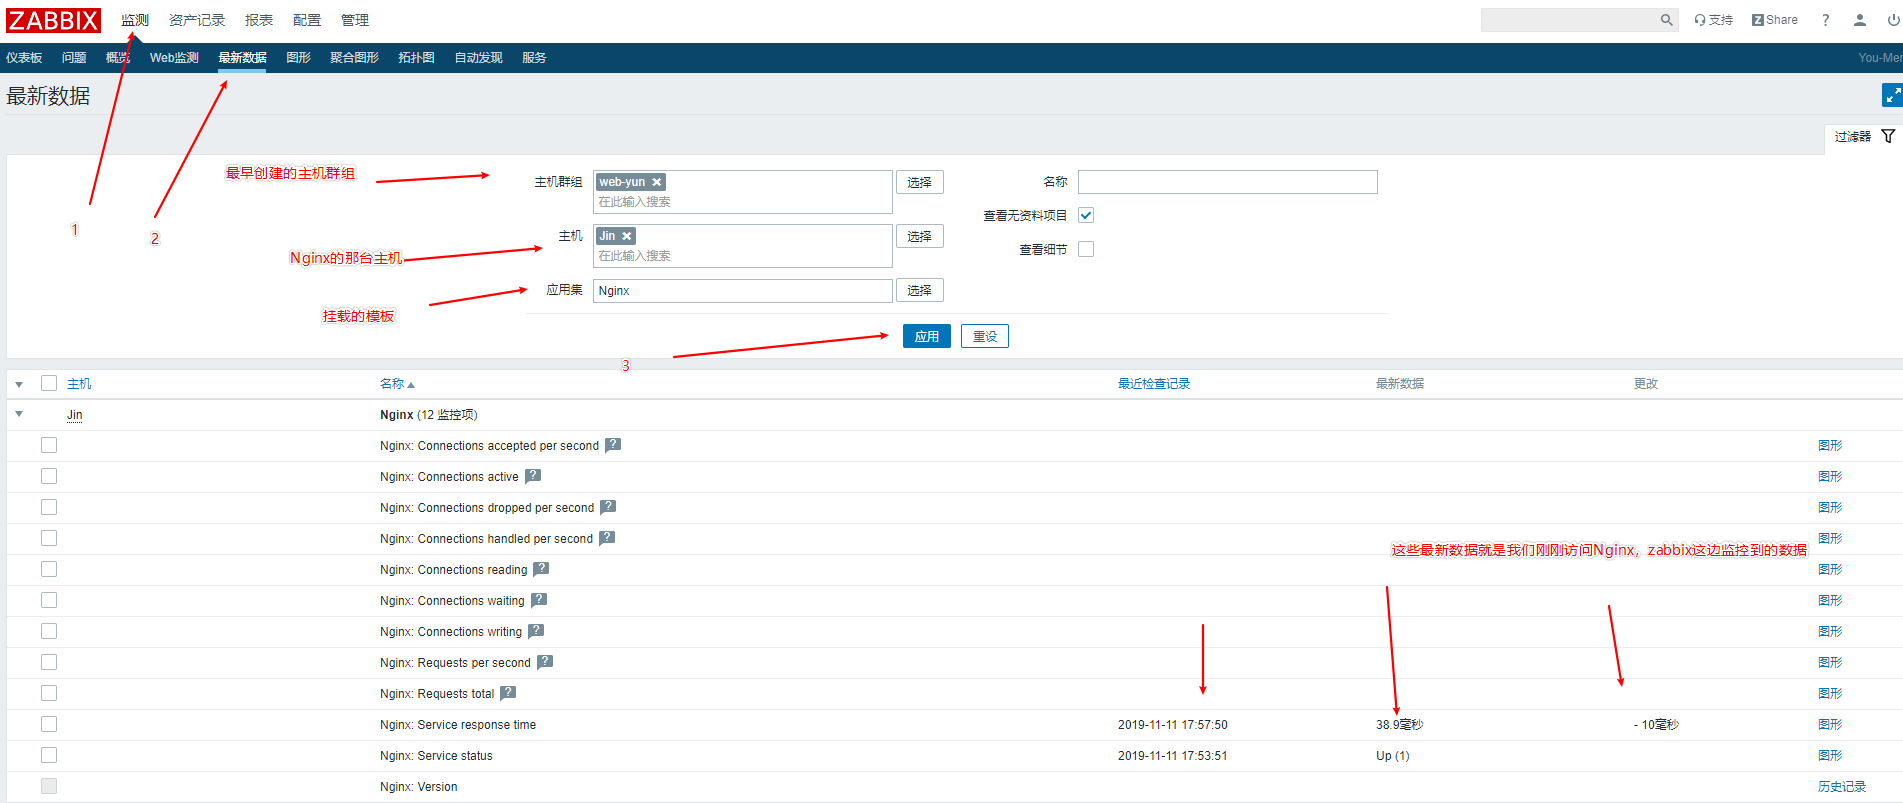Click the logout power icon

coord(1893,20)
